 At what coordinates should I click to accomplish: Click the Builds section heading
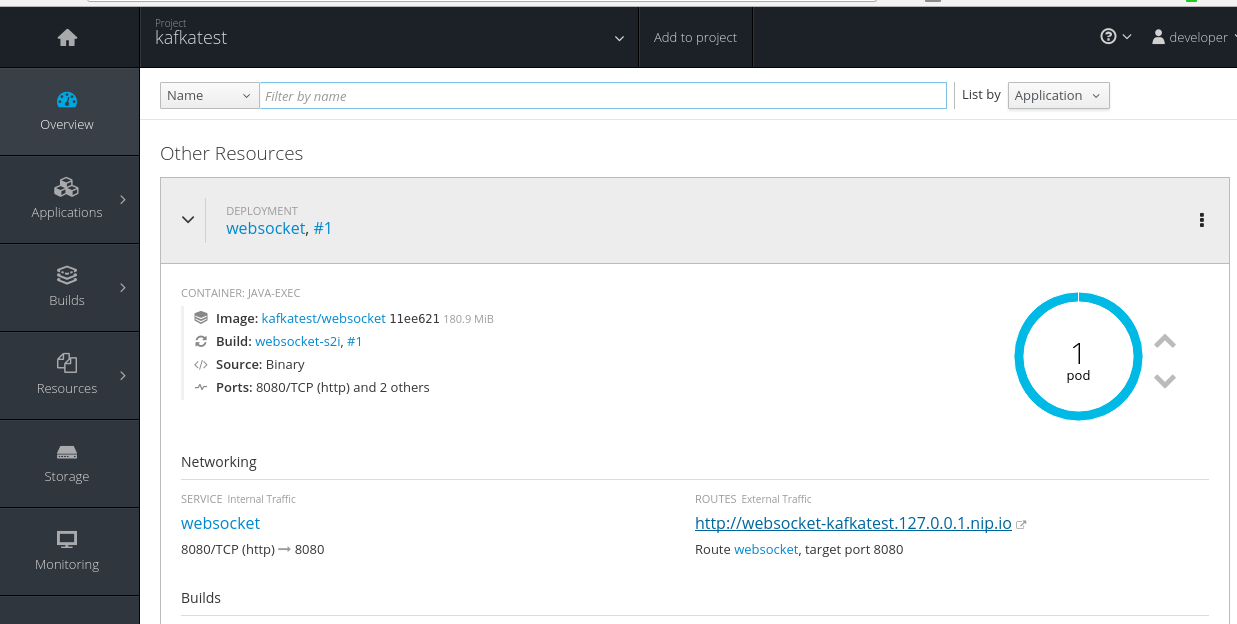(x=201, y=598)
